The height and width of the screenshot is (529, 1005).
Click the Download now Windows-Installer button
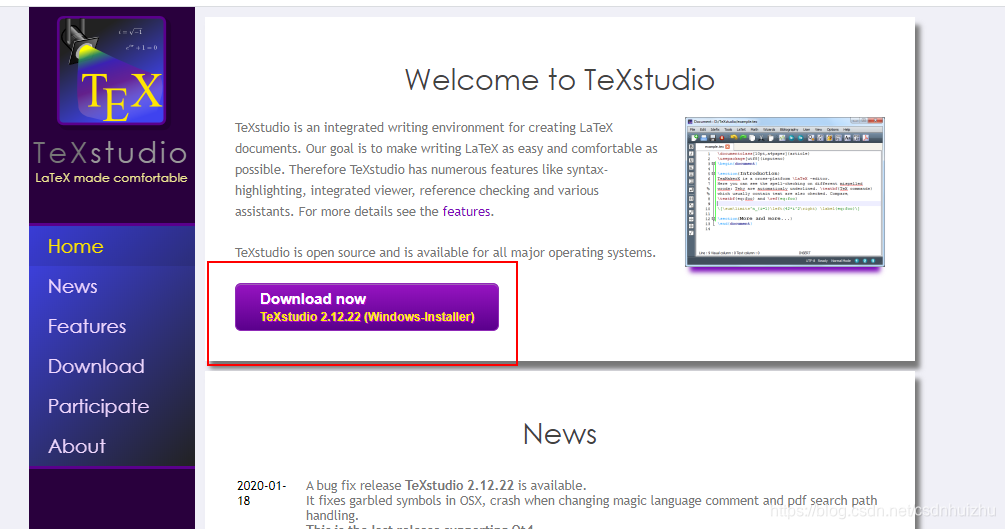pyautogui.click(x=367, y=307)
